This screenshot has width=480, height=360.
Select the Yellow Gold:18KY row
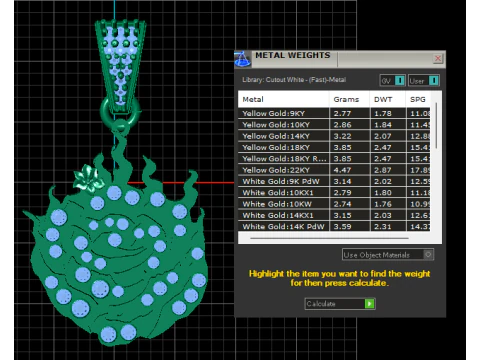(334, 147)
